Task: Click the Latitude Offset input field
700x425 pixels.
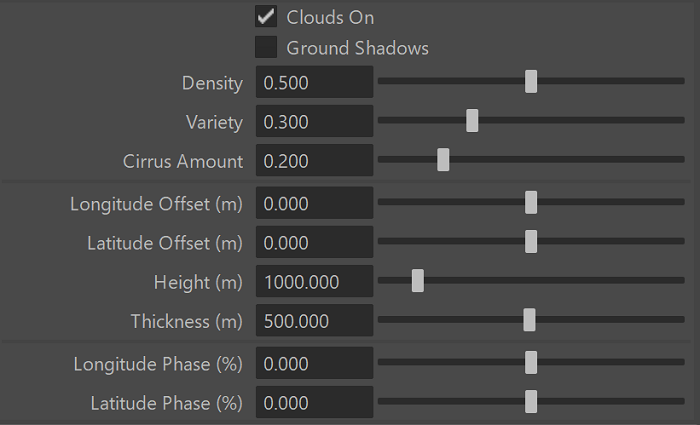Action: [x=314, y=243]
